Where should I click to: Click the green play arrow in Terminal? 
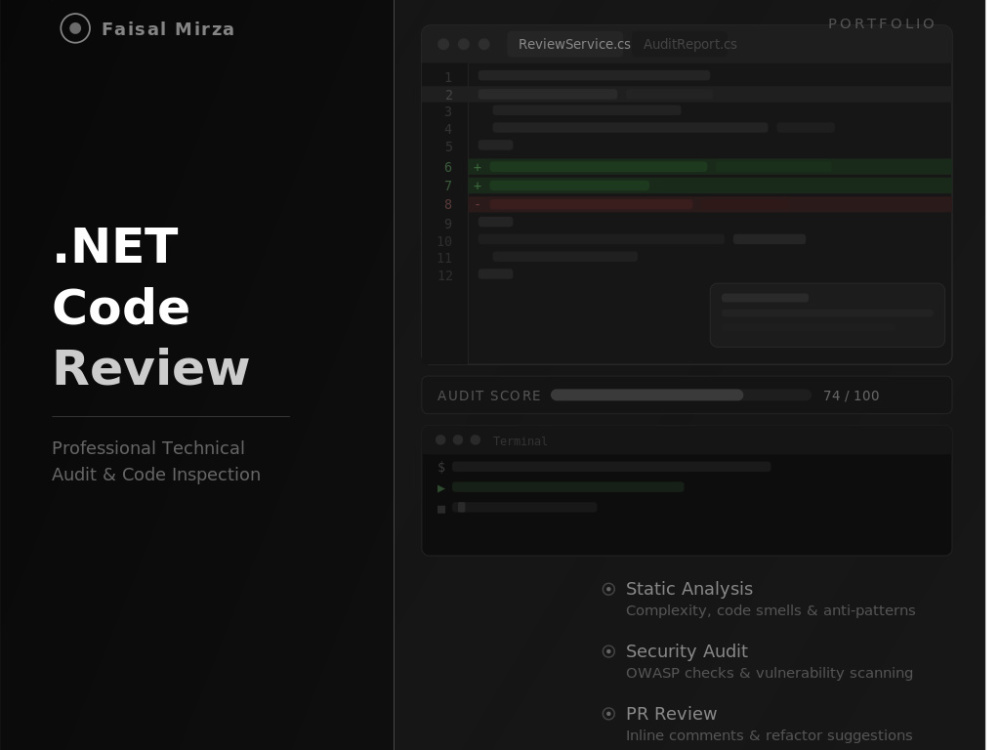441,488
